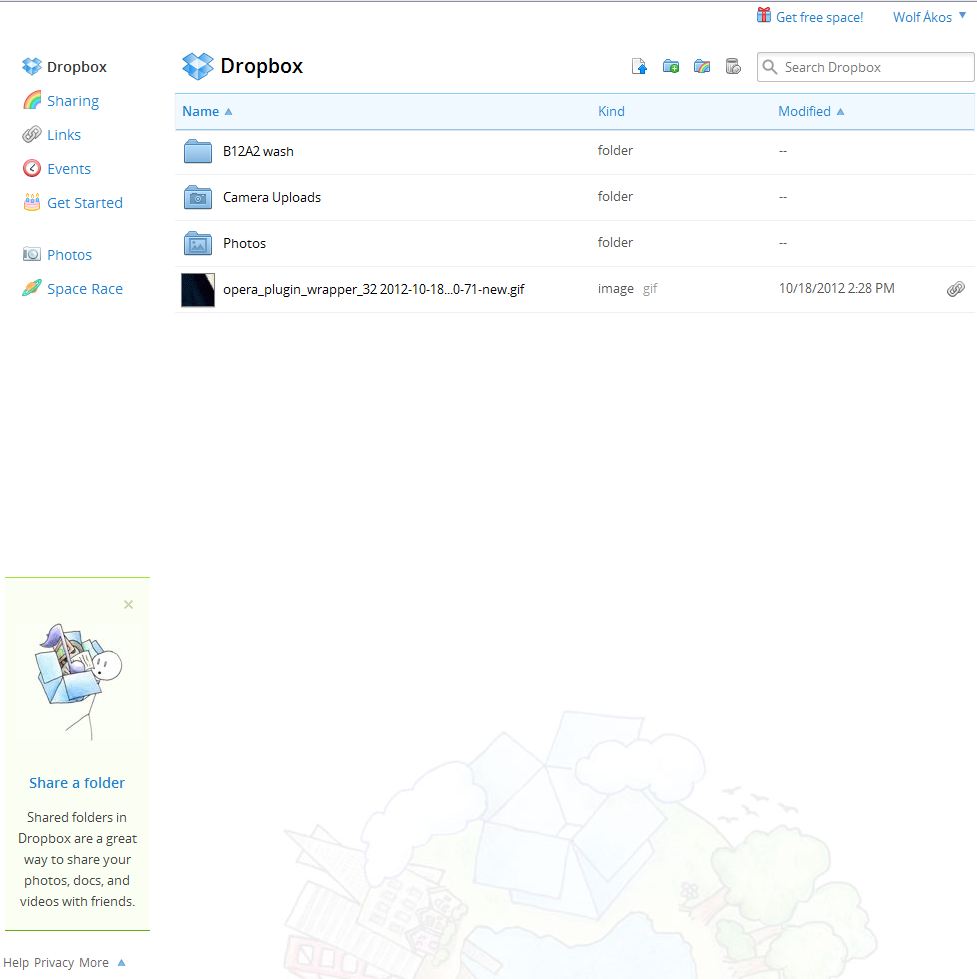Click the Camera Uploads folder icon

198,197
